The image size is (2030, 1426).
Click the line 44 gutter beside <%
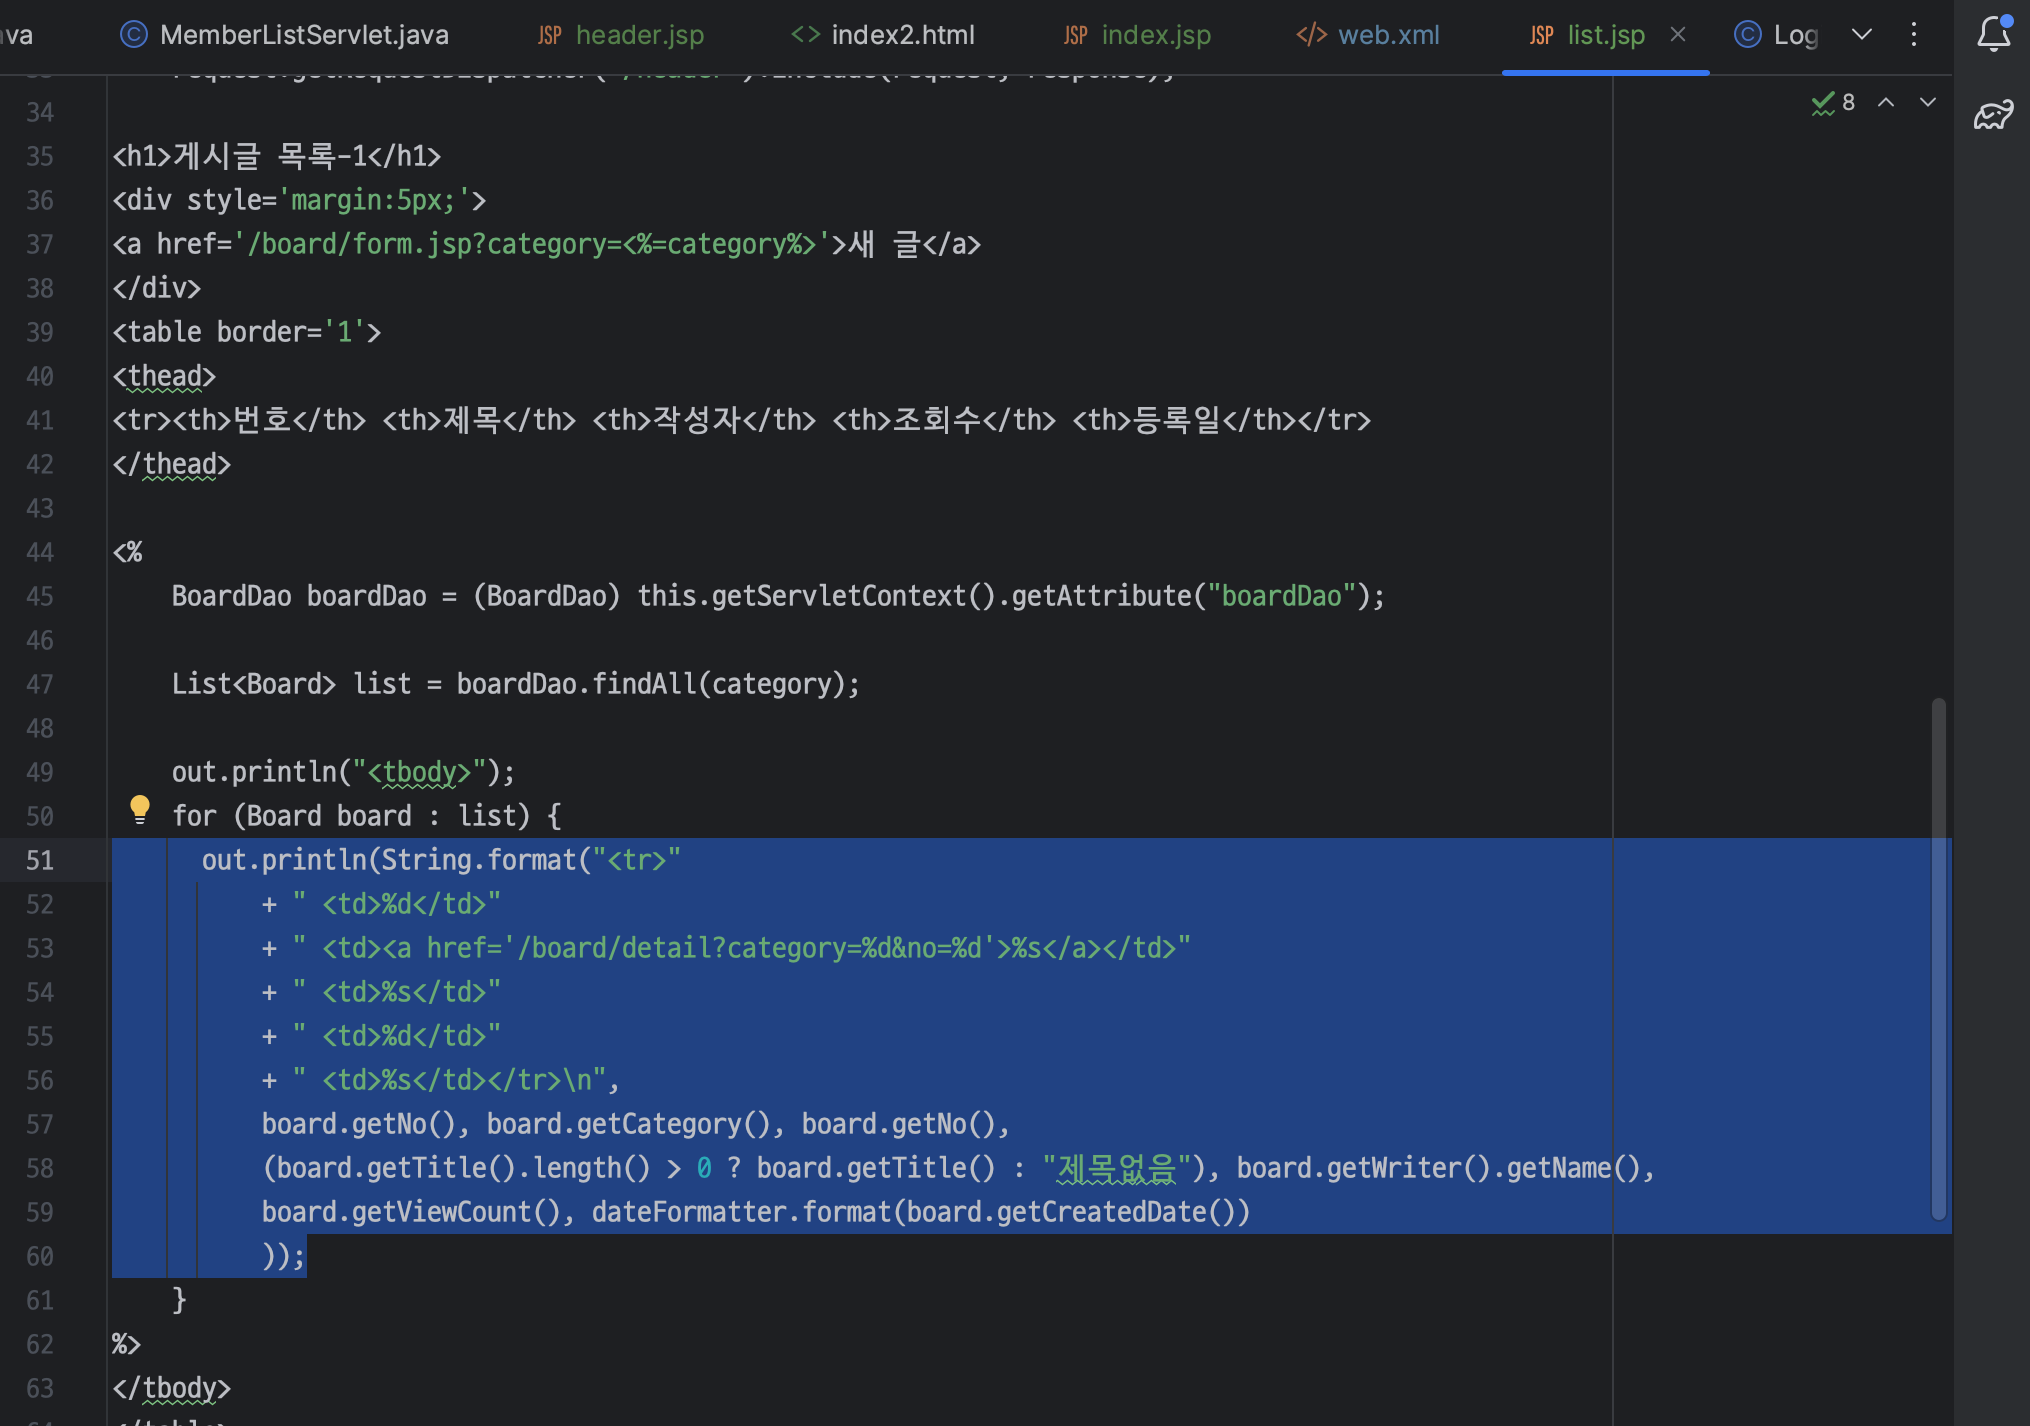tap(40, 552)
